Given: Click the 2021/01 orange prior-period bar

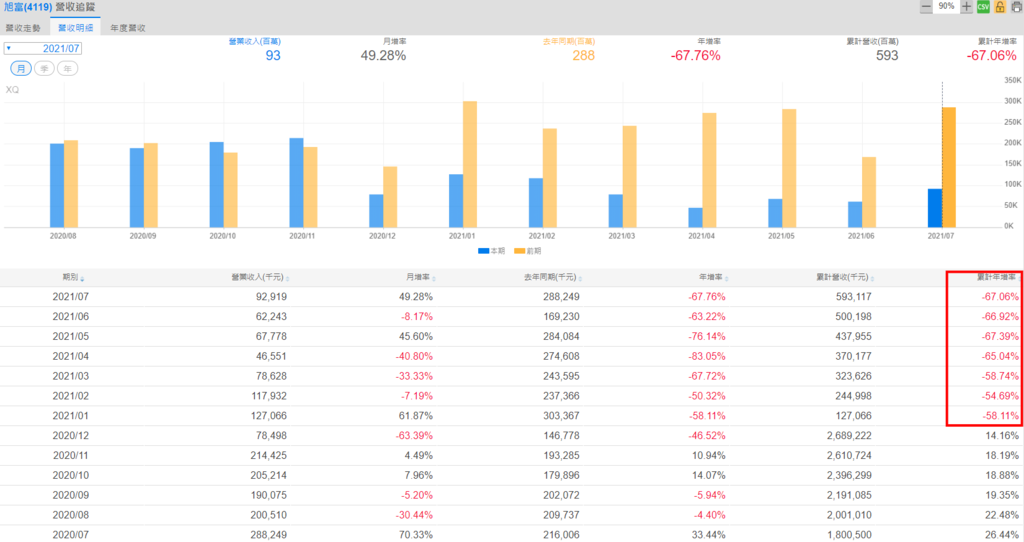Looking at the screenshot, I should (470, 165).
